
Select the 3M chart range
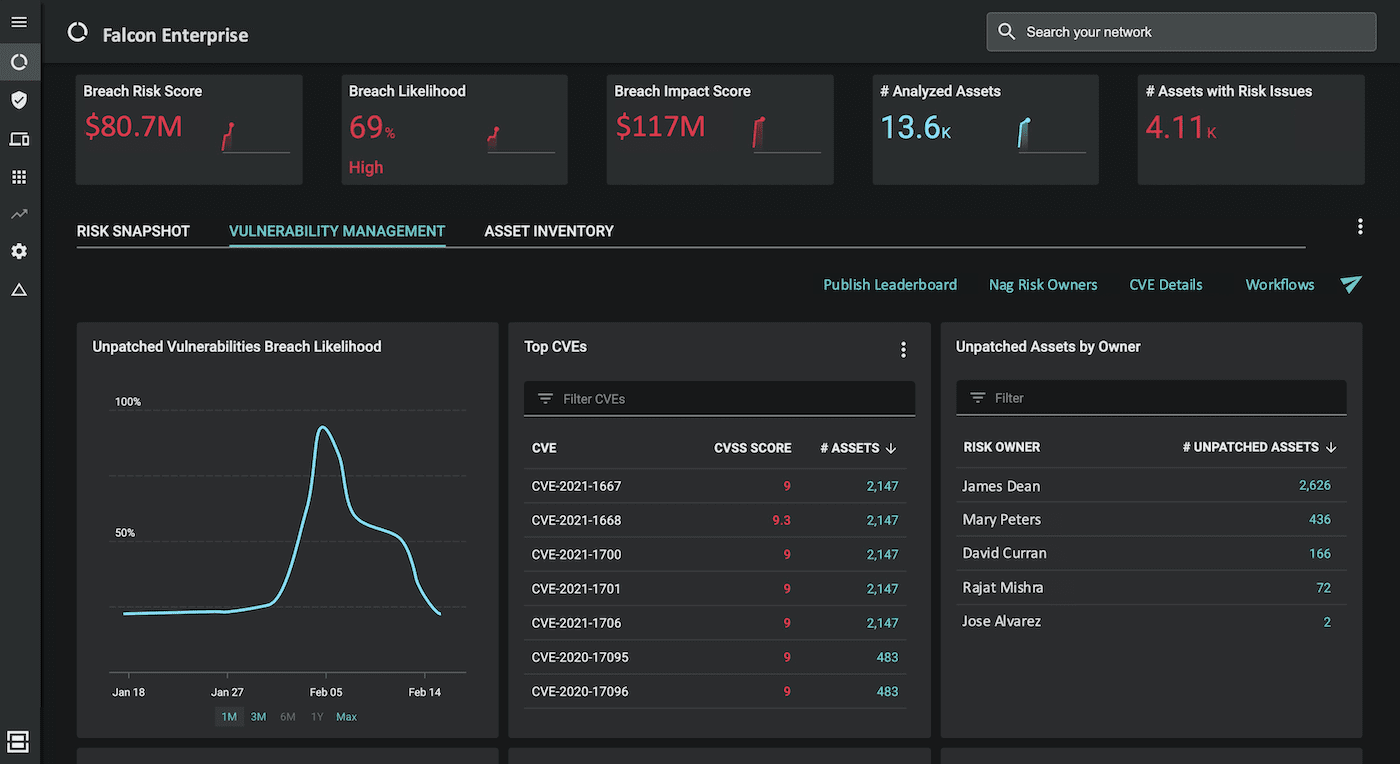coord(258,717)
